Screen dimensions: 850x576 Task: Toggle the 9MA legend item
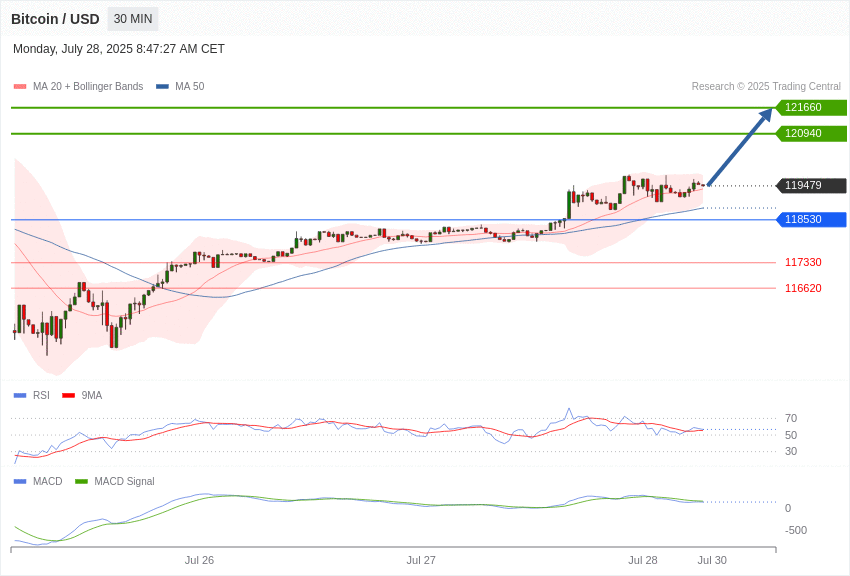[x=82, y=396]
